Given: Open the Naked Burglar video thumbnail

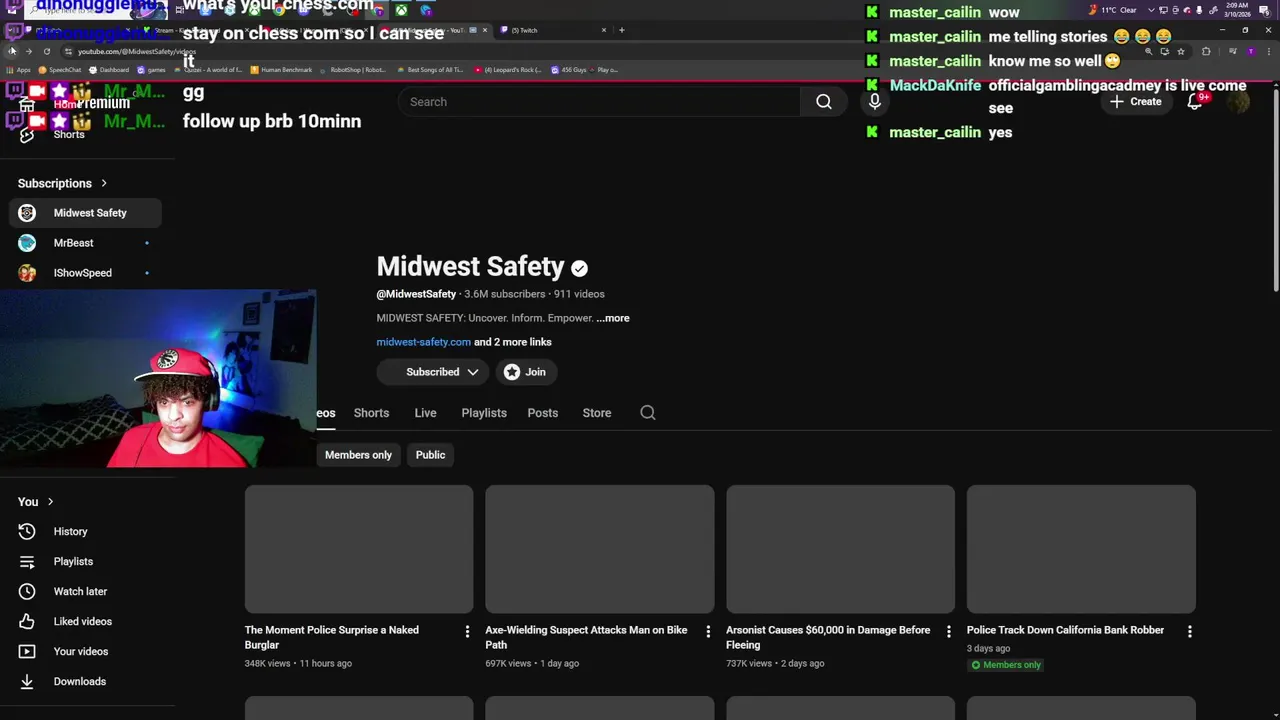Looking at the screenshot, I should (359, 549).
